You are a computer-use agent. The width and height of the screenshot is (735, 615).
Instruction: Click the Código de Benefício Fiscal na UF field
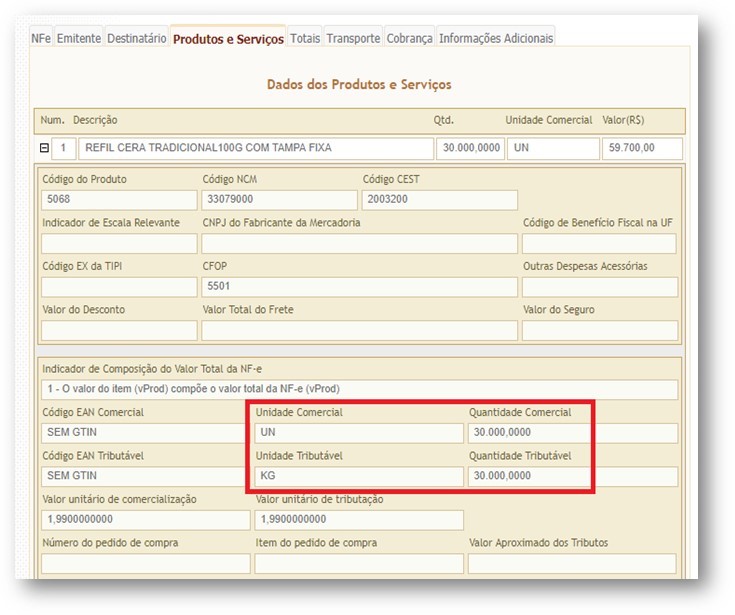600,244
